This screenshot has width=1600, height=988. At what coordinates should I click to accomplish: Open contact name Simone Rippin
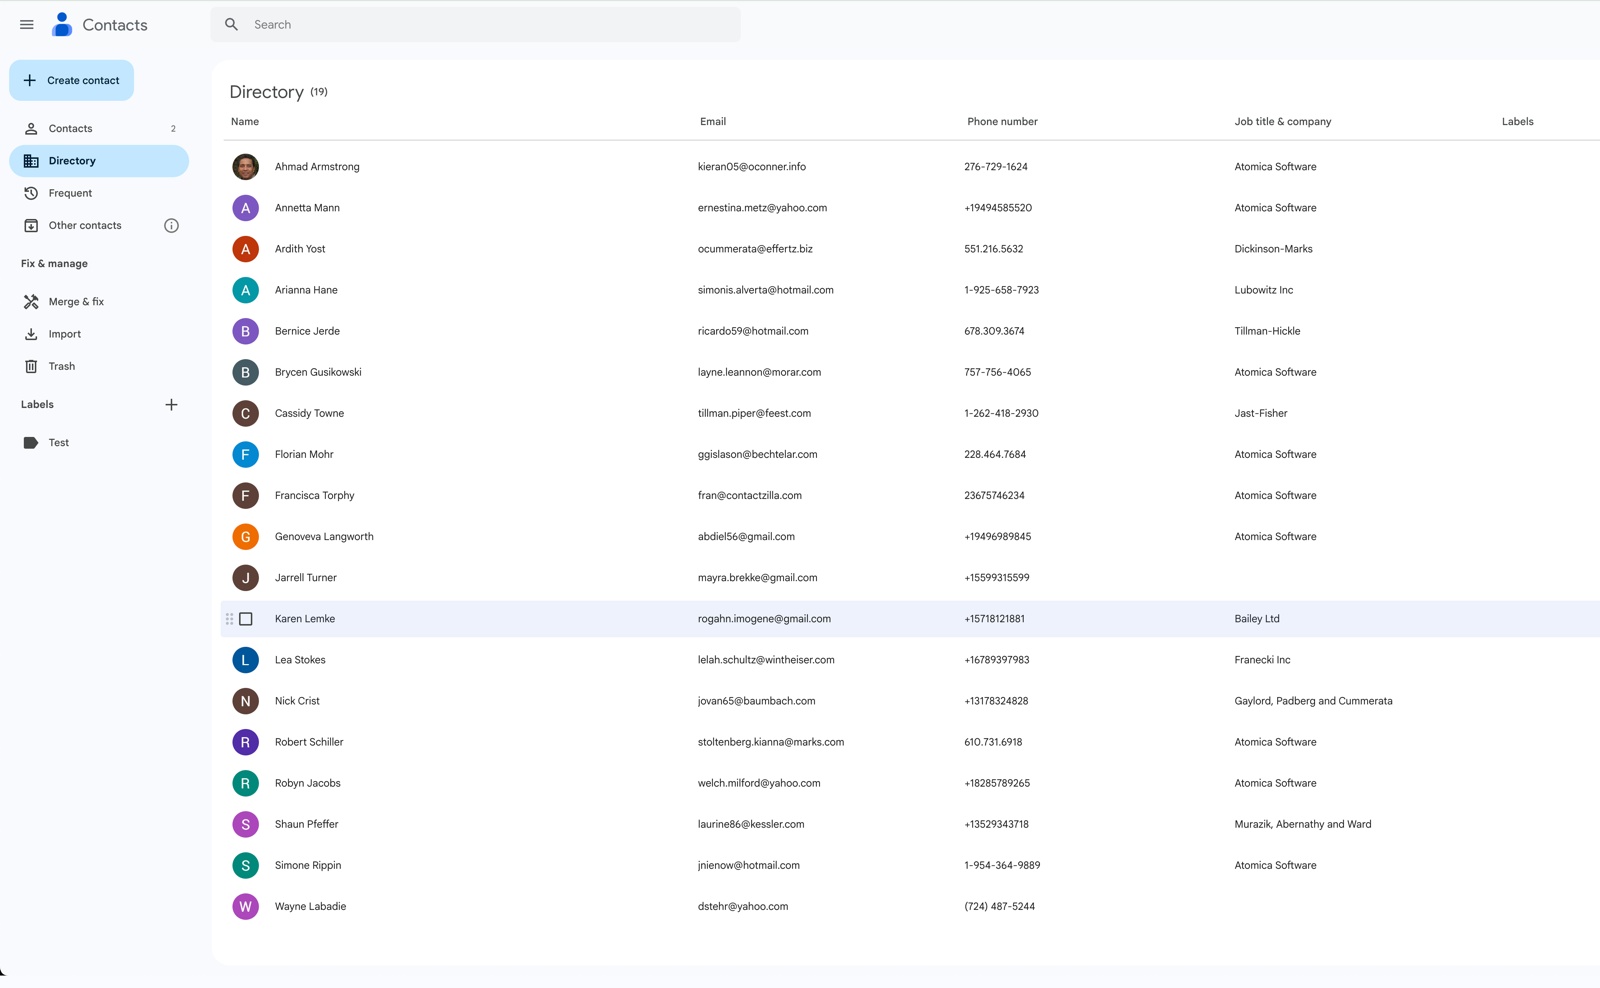(308, 865)
